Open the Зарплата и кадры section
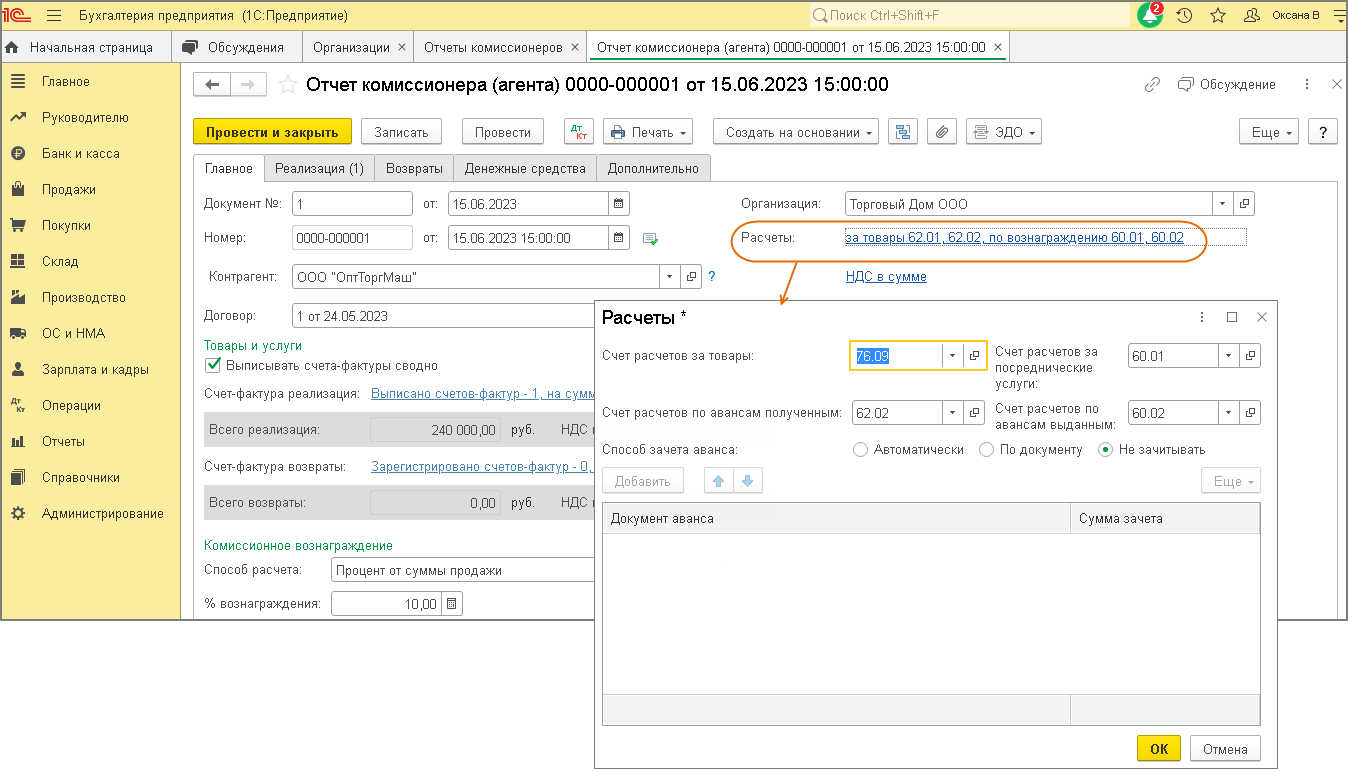The height and width of the screenshot is (772, 1348). click(95, 370)
